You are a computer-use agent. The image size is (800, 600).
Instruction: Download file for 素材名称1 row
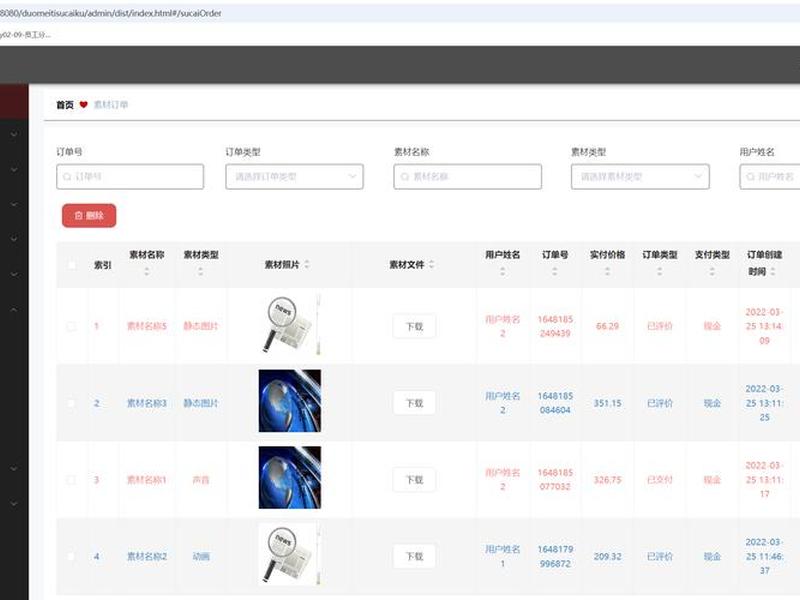click(414, 480)
